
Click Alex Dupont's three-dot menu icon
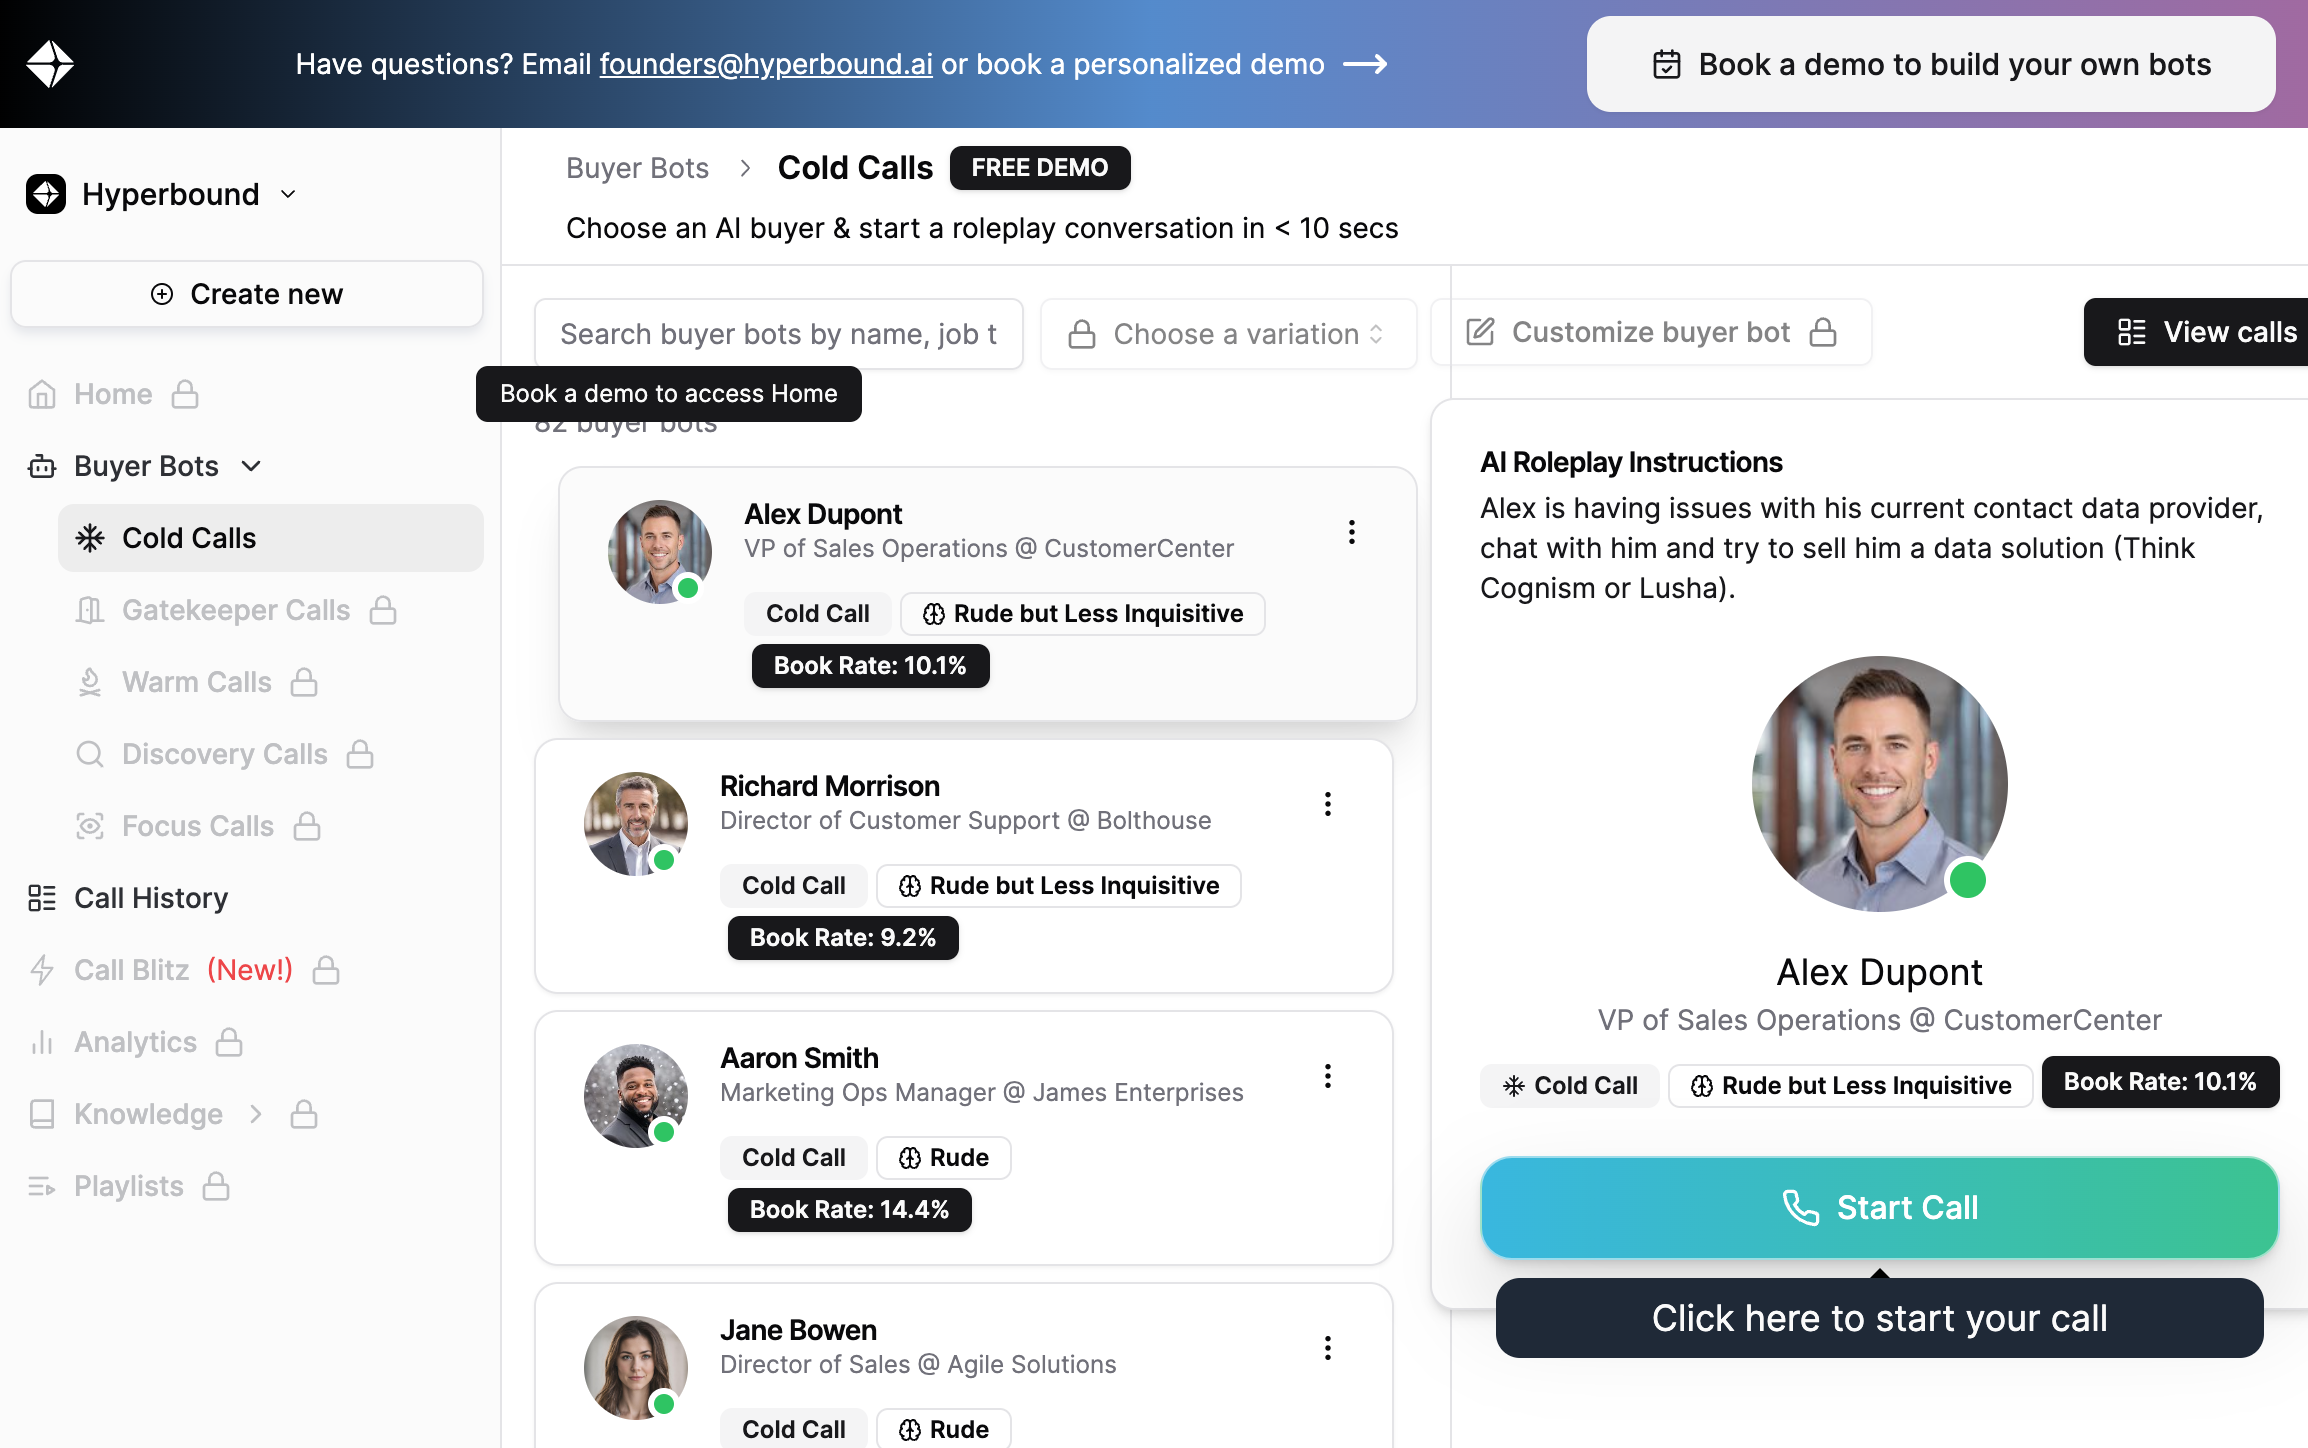[1351, 530]
